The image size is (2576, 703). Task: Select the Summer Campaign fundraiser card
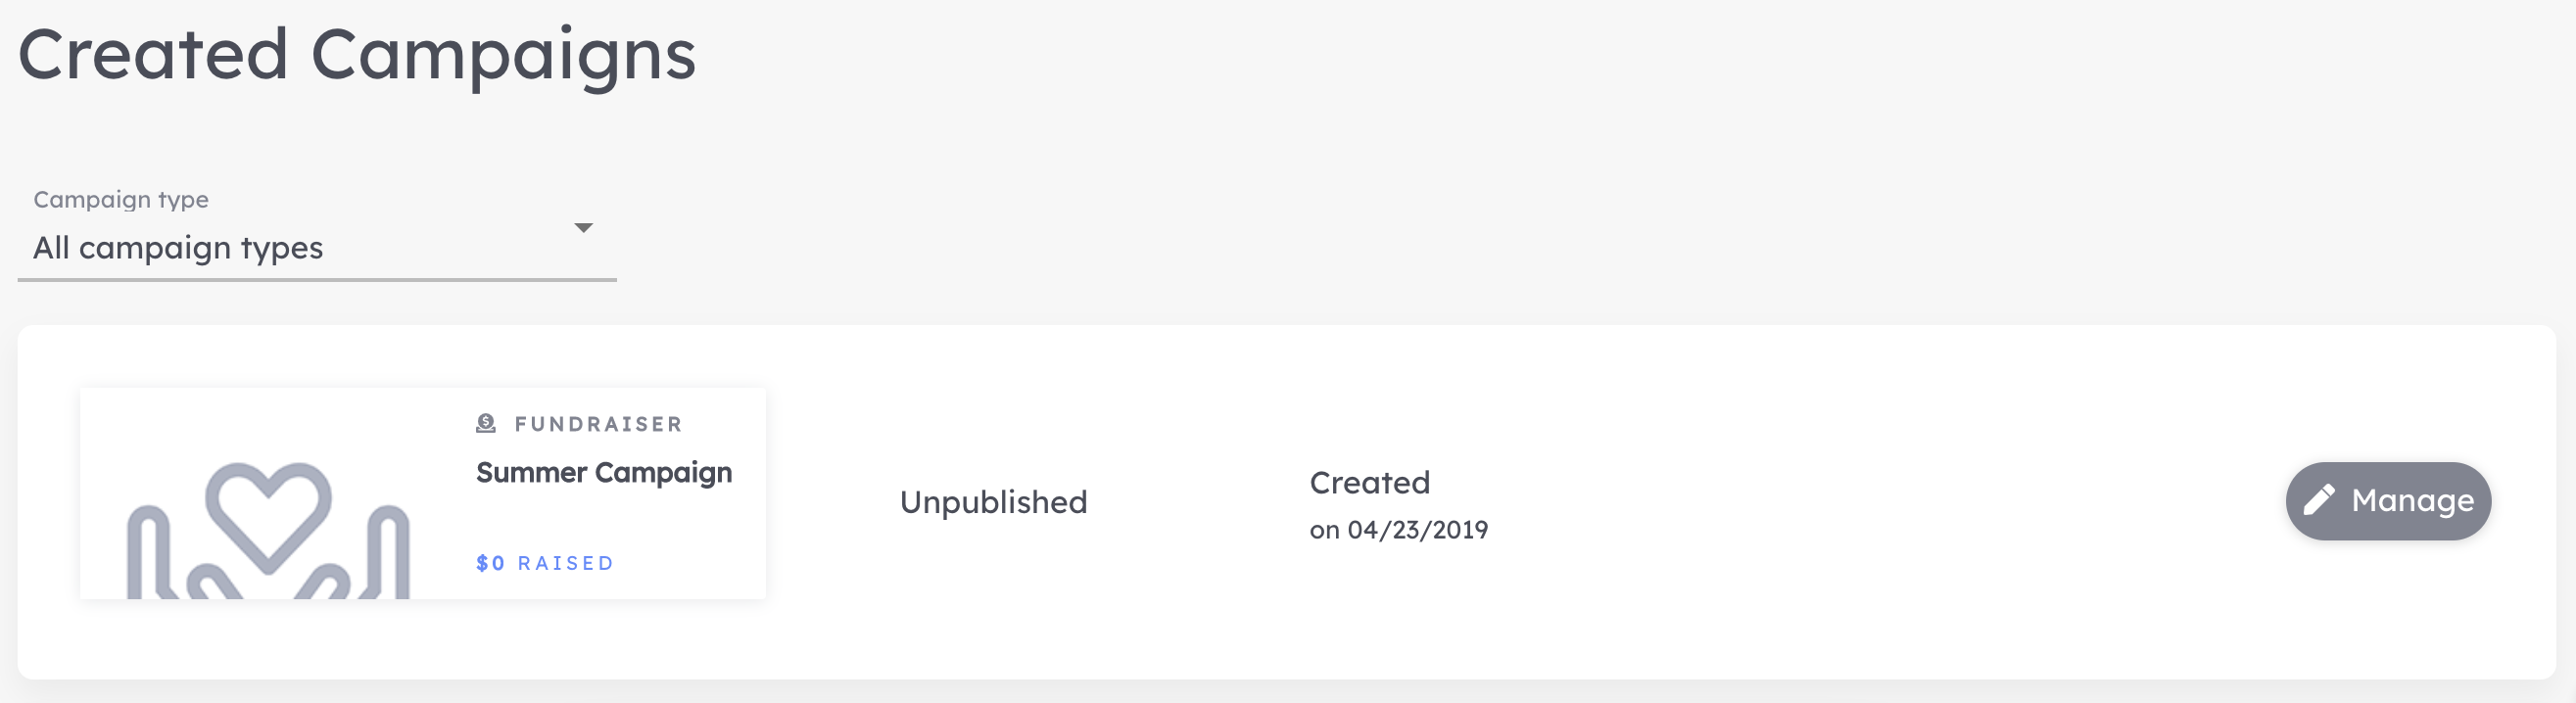coord(423,494)
